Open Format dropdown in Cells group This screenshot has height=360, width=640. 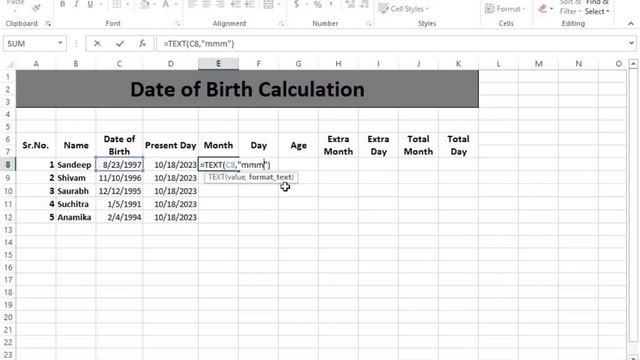tap(504, 9)
